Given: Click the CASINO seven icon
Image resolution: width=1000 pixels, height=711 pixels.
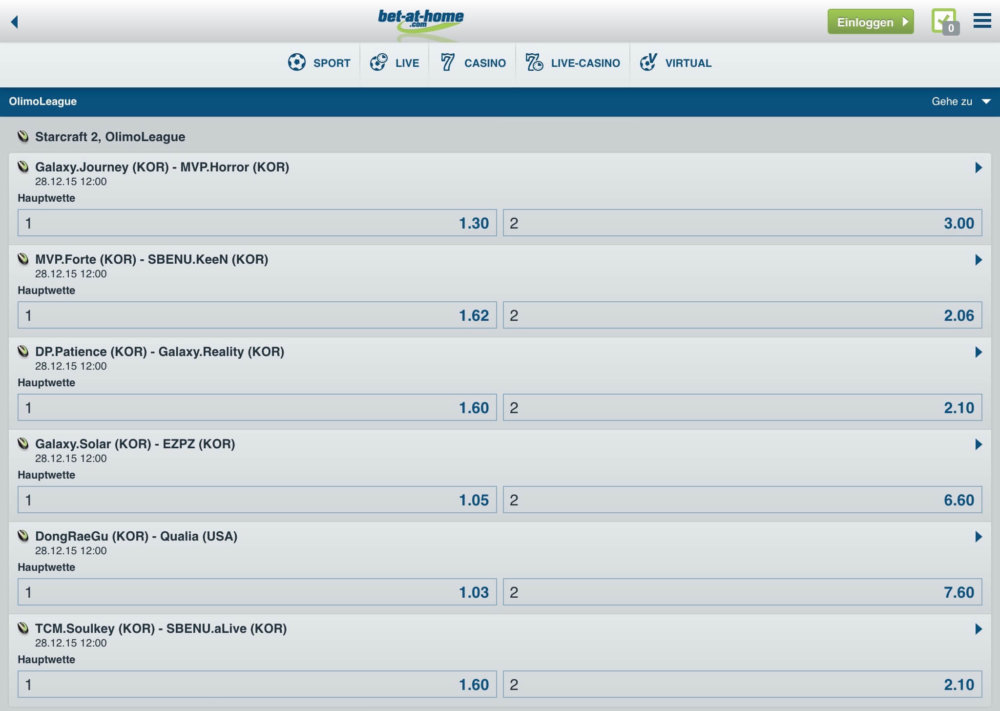Looking at the screenshot, I should 448,62.
